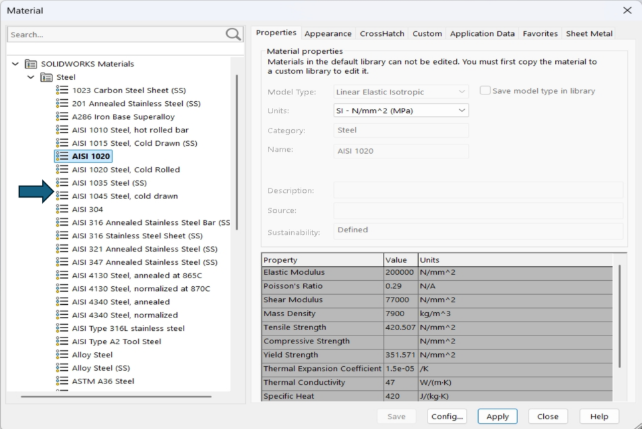Click the Elastic Modulus value 200000

400,272
